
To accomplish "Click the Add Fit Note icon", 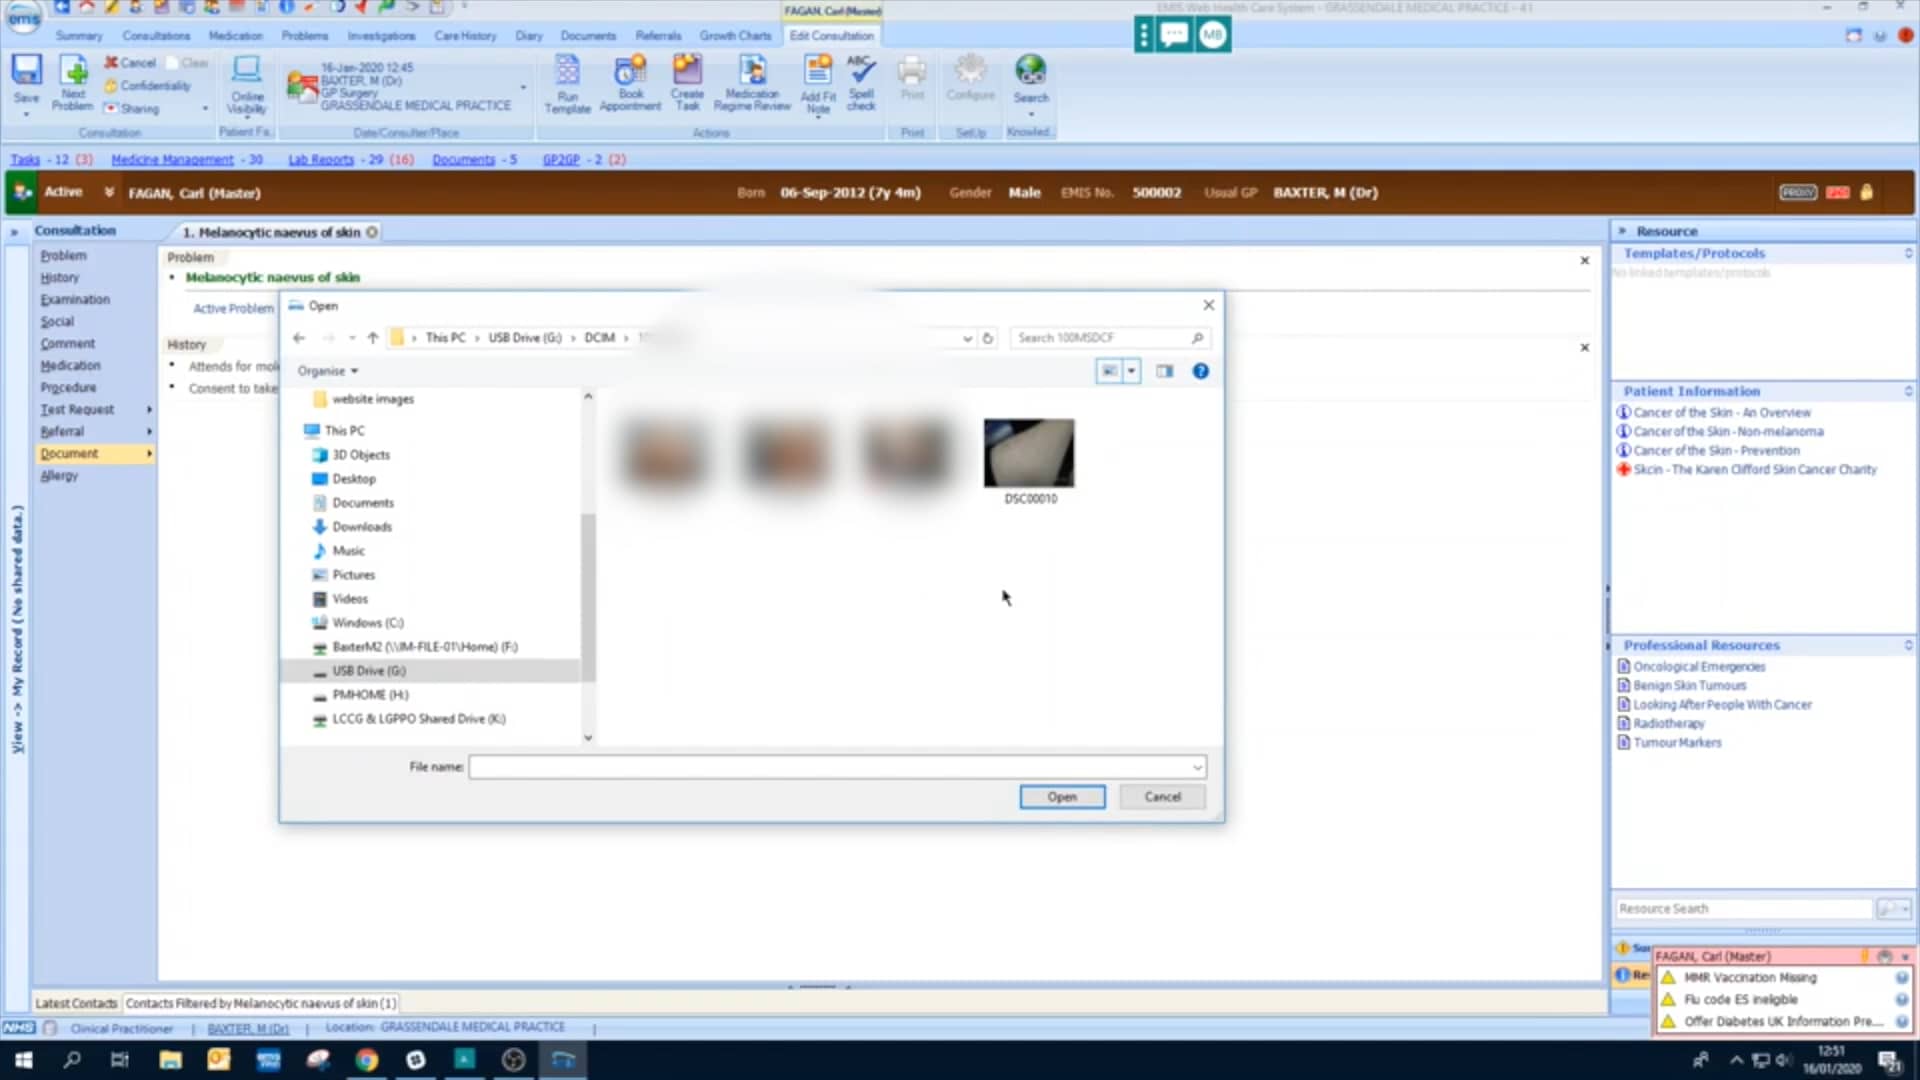I will 818,84.
